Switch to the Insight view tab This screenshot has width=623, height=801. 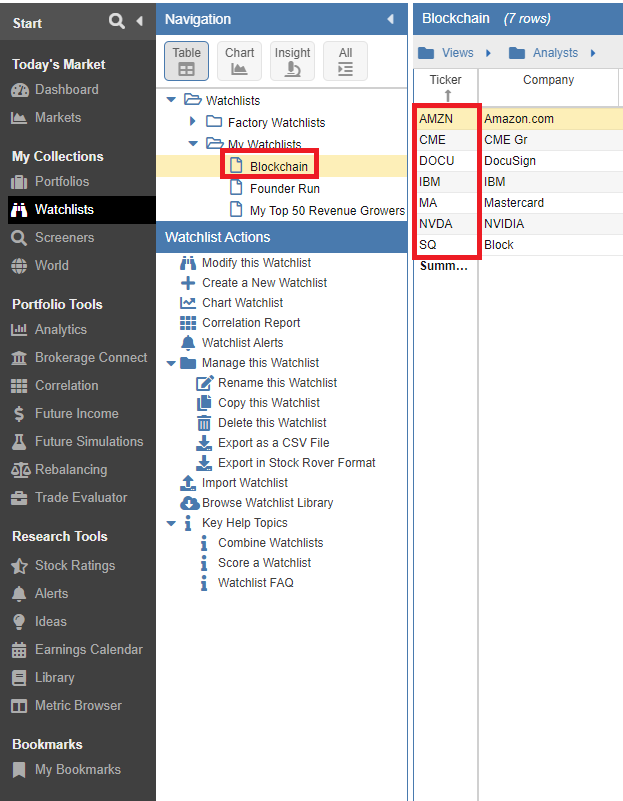(x=293, y=61)
